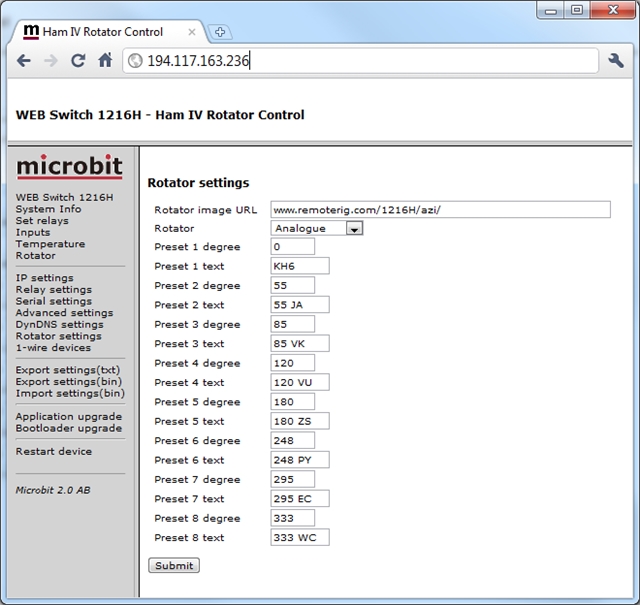The height and width of the screenshot is (605, 640).
Task: Click the browser forward arrow
Action: 51,61
